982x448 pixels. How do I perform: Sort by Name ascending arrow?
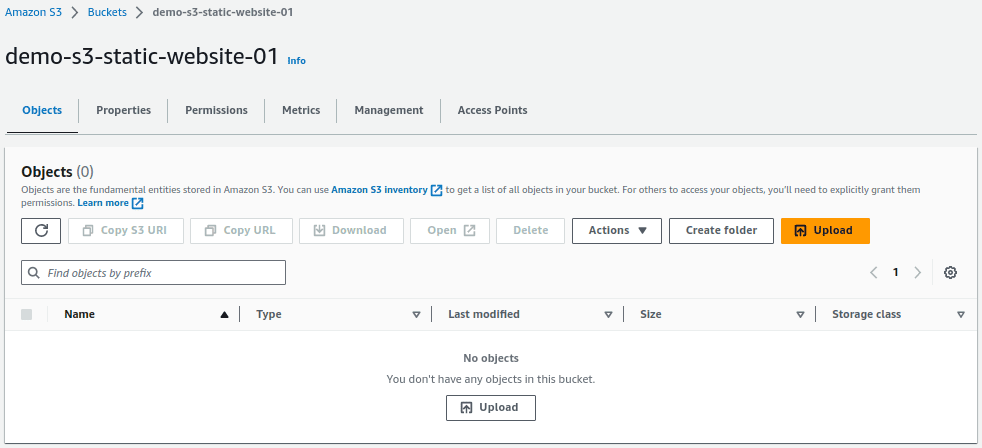point(224,315)
